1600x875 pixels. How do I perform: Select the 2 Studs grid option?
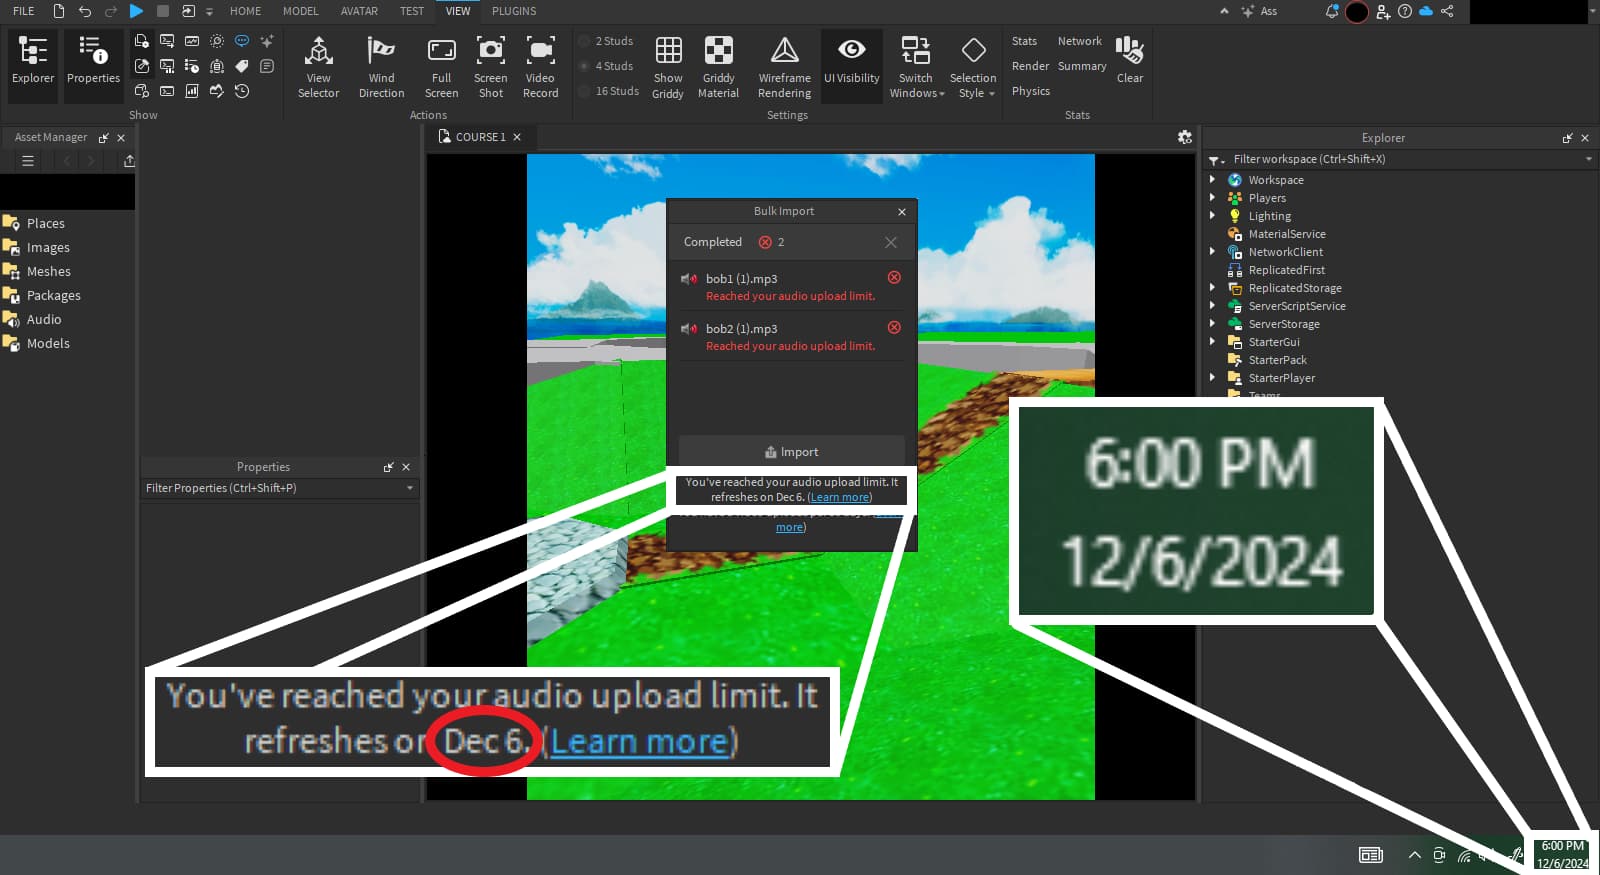click(606, 41)
